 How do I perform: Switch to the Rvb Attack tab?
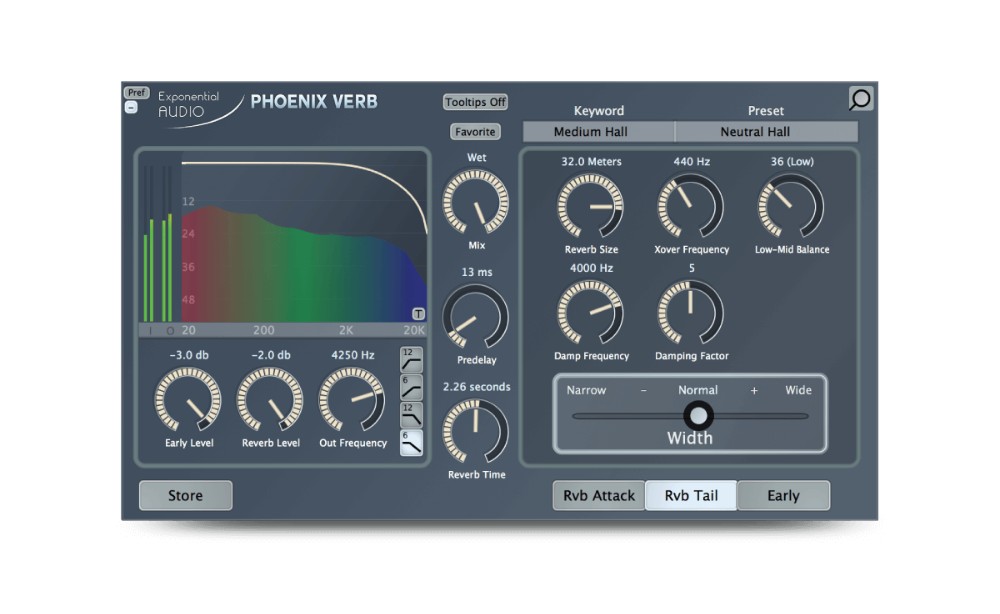[599, 496]
